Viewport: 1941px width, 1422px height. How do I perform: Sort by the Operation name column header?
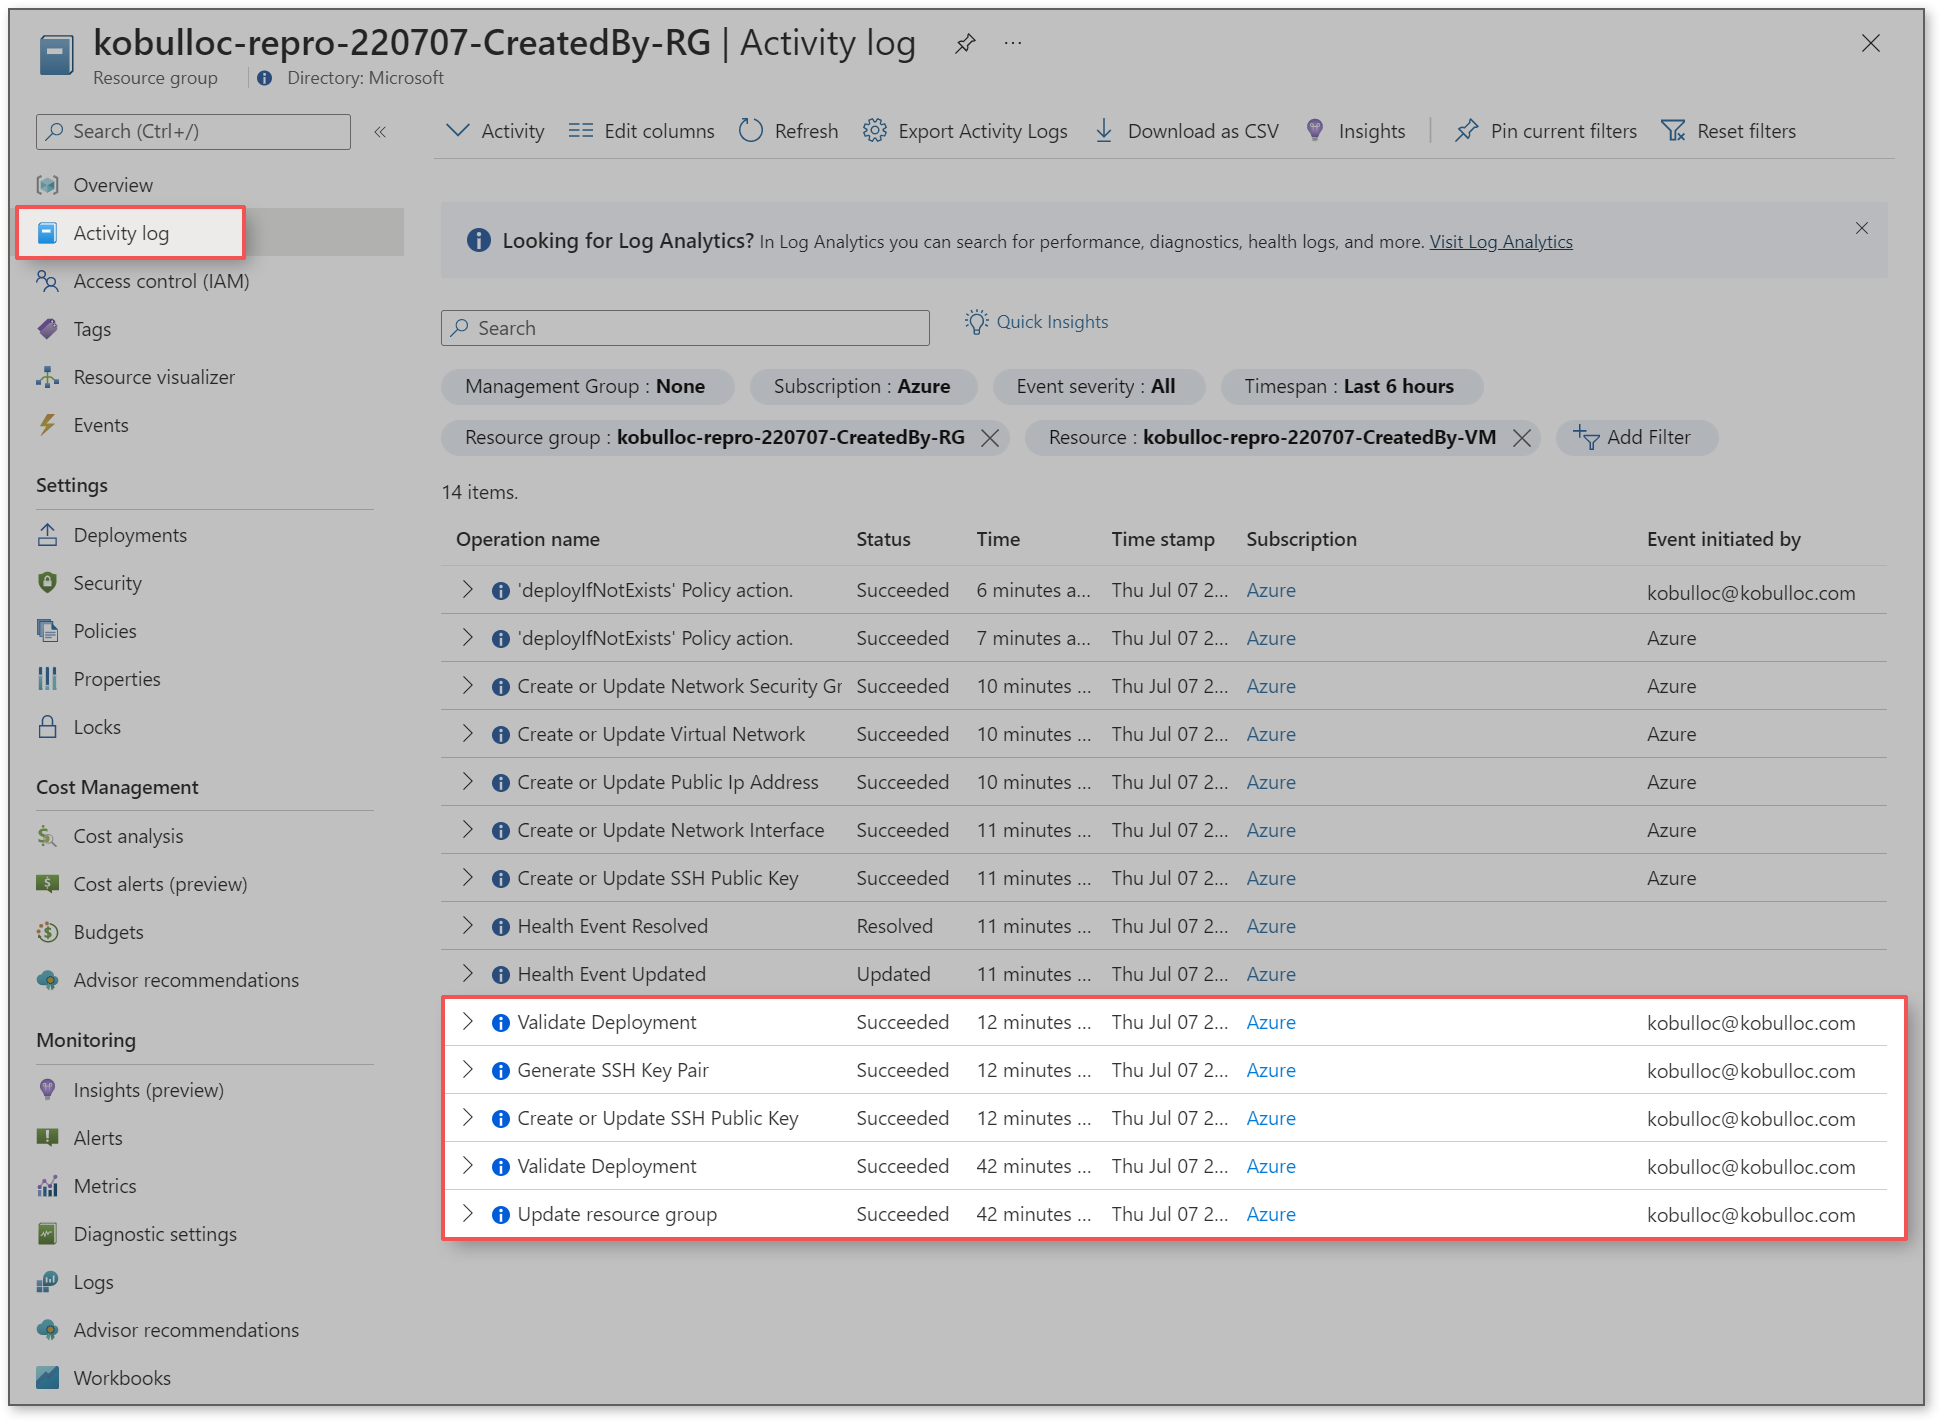(x=528, y=539)
